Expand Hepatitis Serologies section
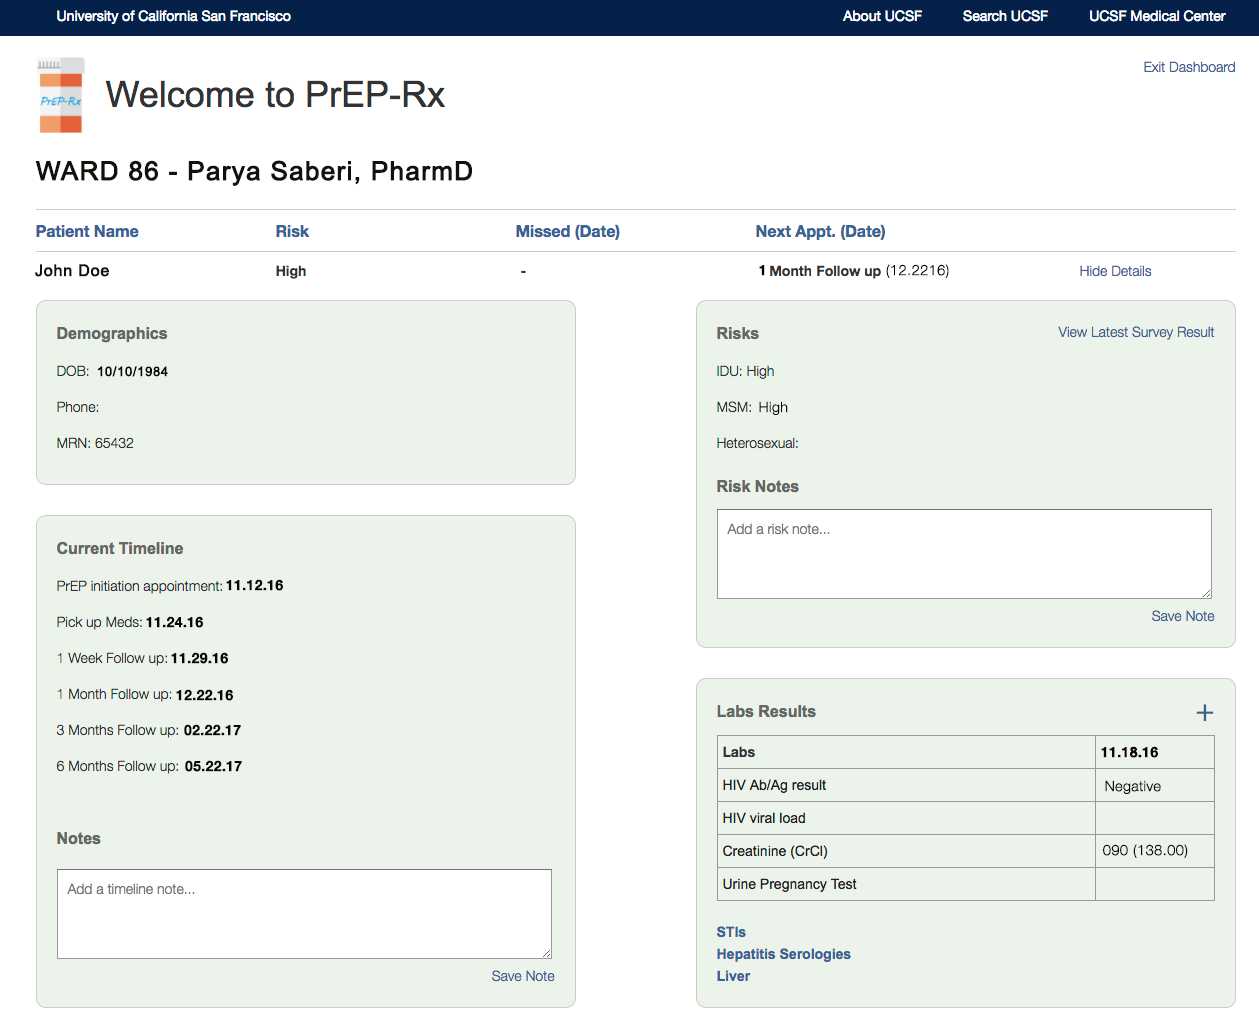This screenshot has height=1028, width=1259. [783, 954]
